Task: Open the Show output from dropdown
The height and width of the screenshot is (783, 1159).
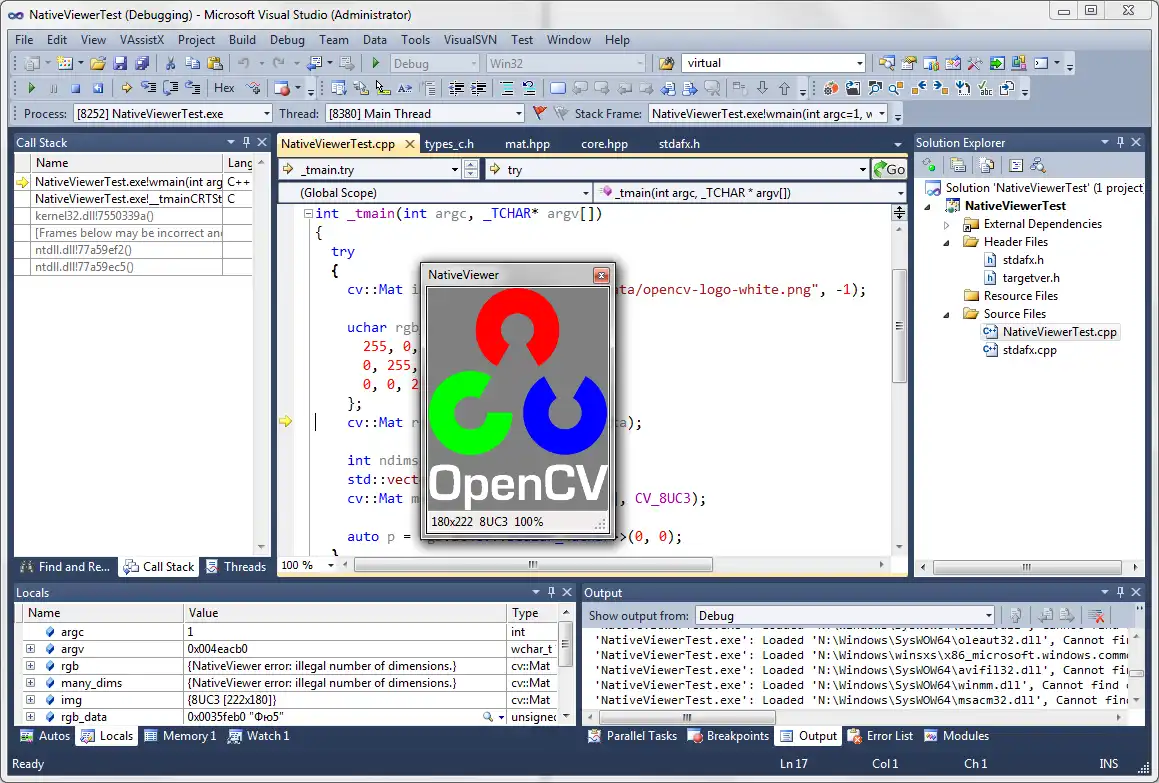Action: coord(988,616)
